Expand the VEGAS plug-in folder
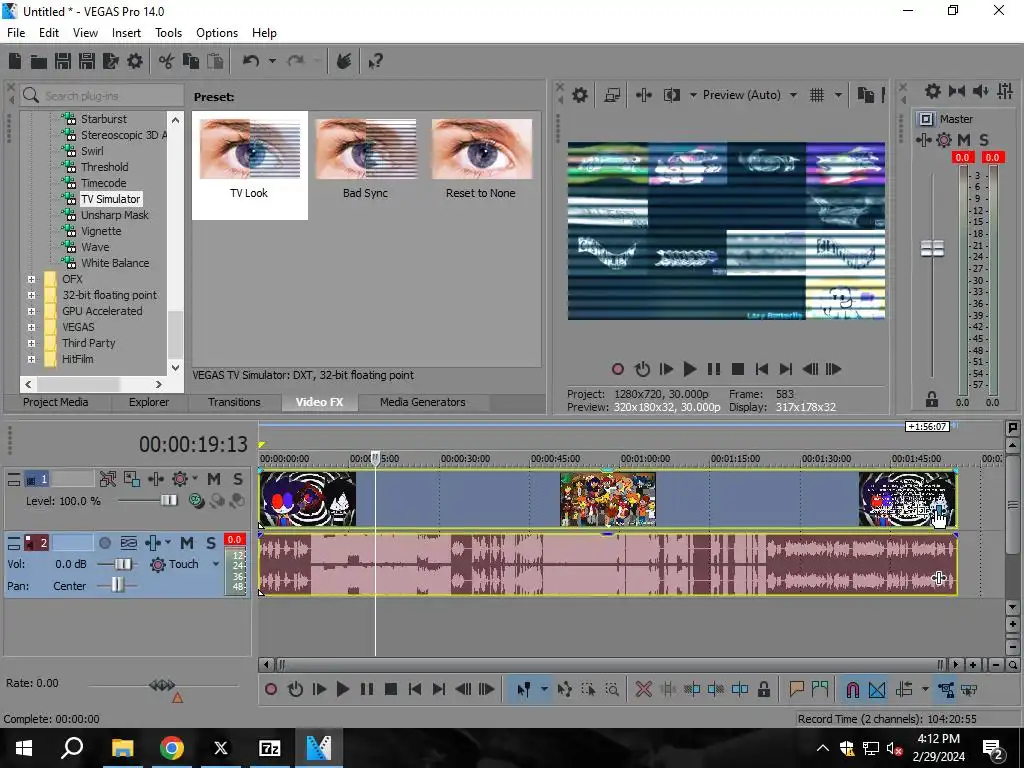The image size is (1024, 768). pos(31,327)
